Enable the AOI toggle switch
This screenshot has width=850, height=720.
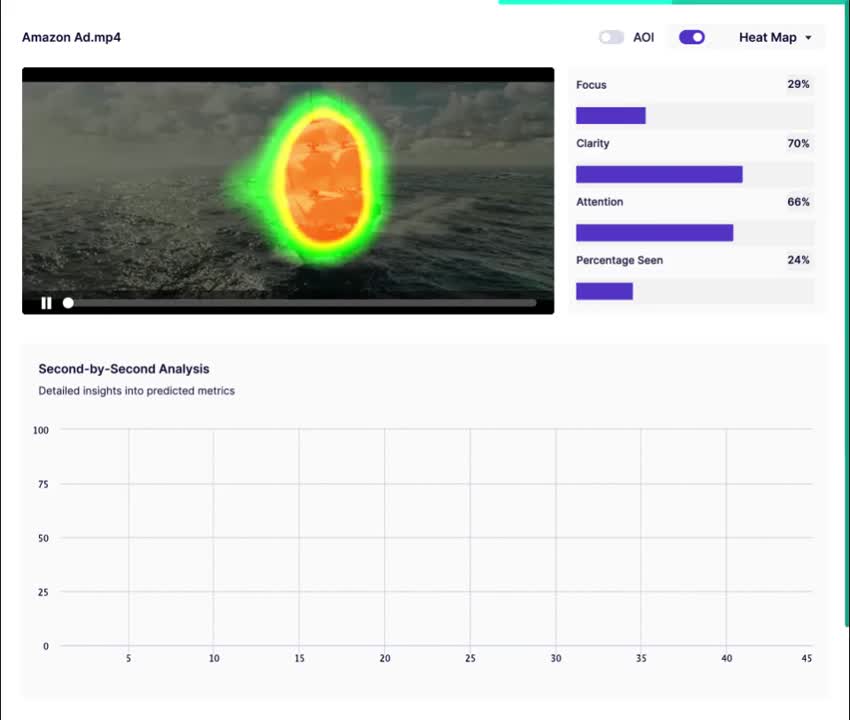point(611,37)
